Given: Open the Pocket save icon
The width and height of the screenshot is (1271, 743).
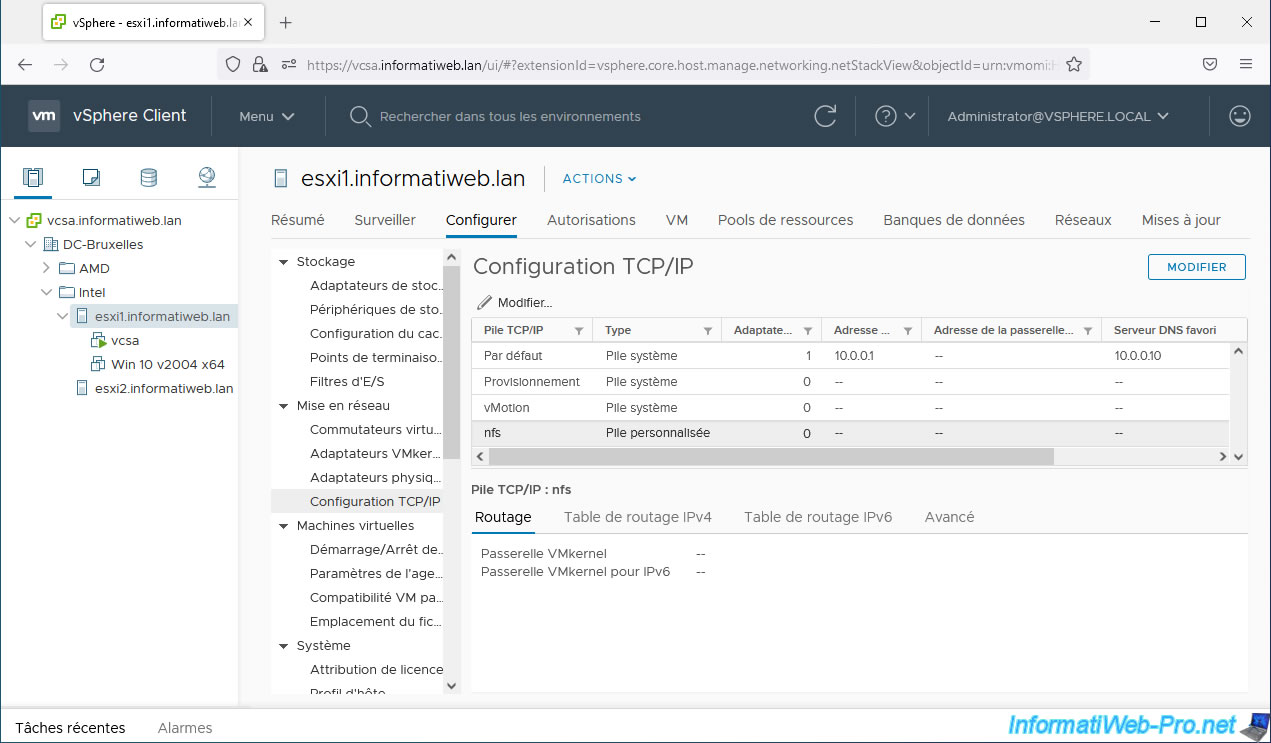Looking at the screenshot, I should [x=1210, y=64].
